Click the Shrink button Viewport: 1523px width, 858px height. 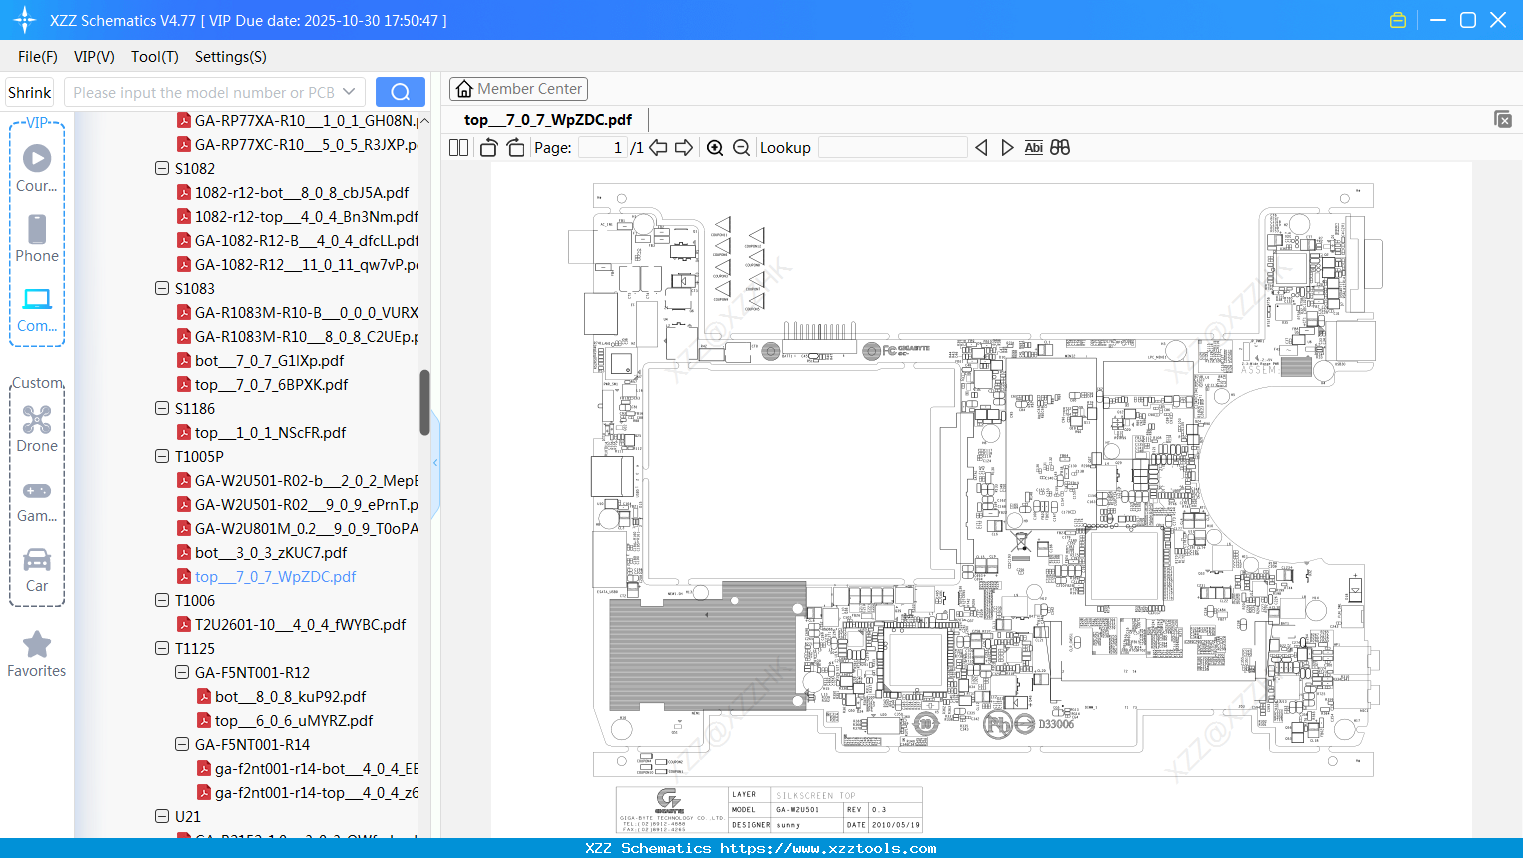pyautogui.click(x=30, y=92)
